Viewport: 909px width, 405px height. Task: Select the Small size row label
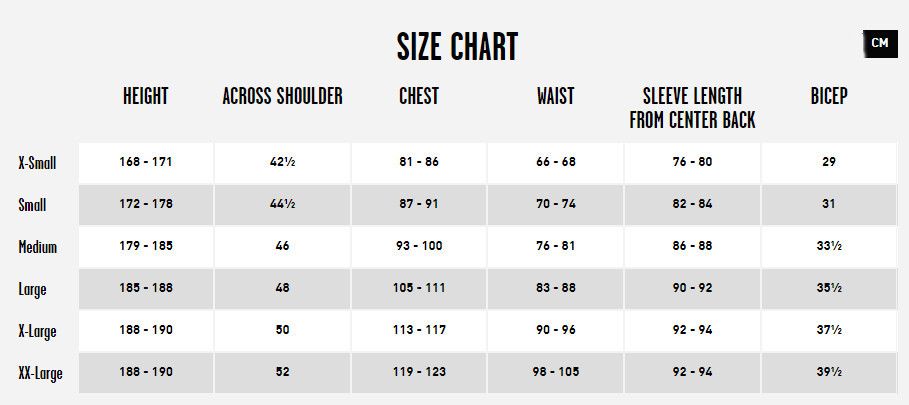(32, 205)
